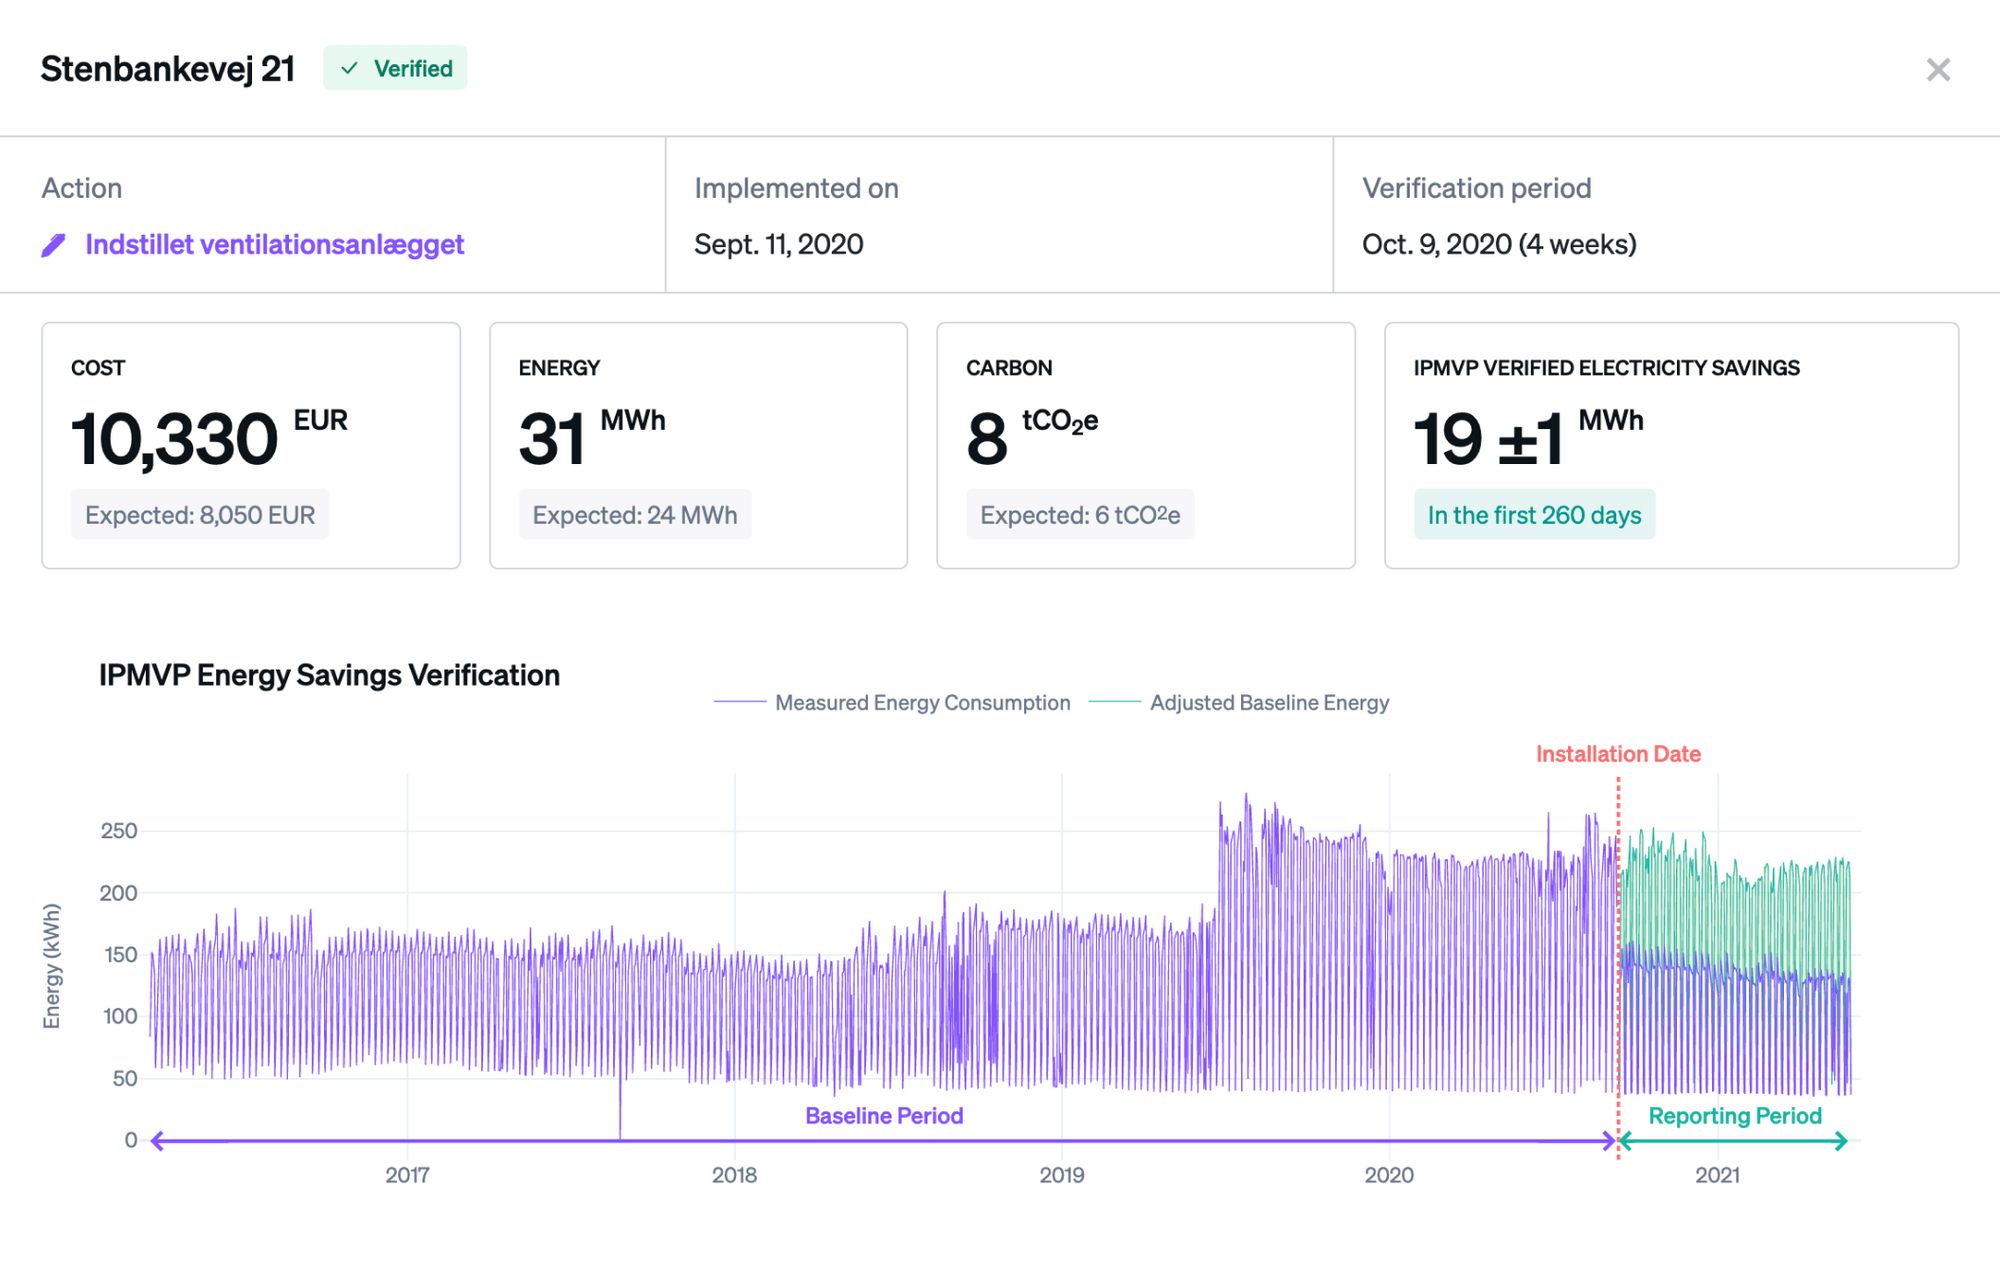2000x1271 pixels.
Task: Click the left arrowhead of the Baseline Period
Action: (x=157, y=1141)
